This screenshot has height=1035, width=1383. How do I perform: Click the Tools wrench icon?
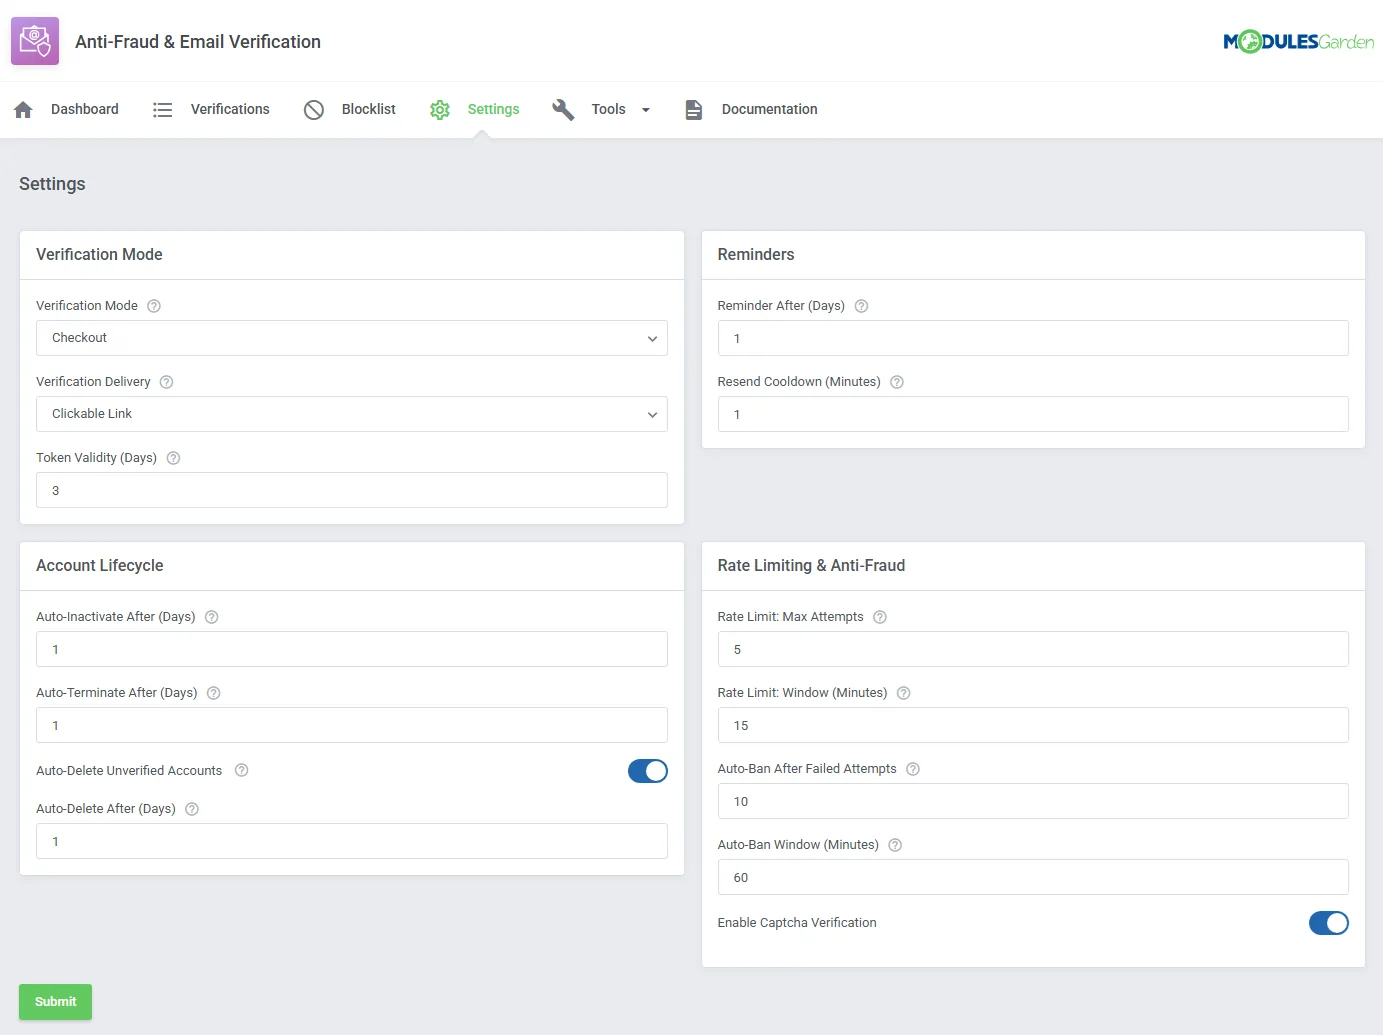point(563,110)
